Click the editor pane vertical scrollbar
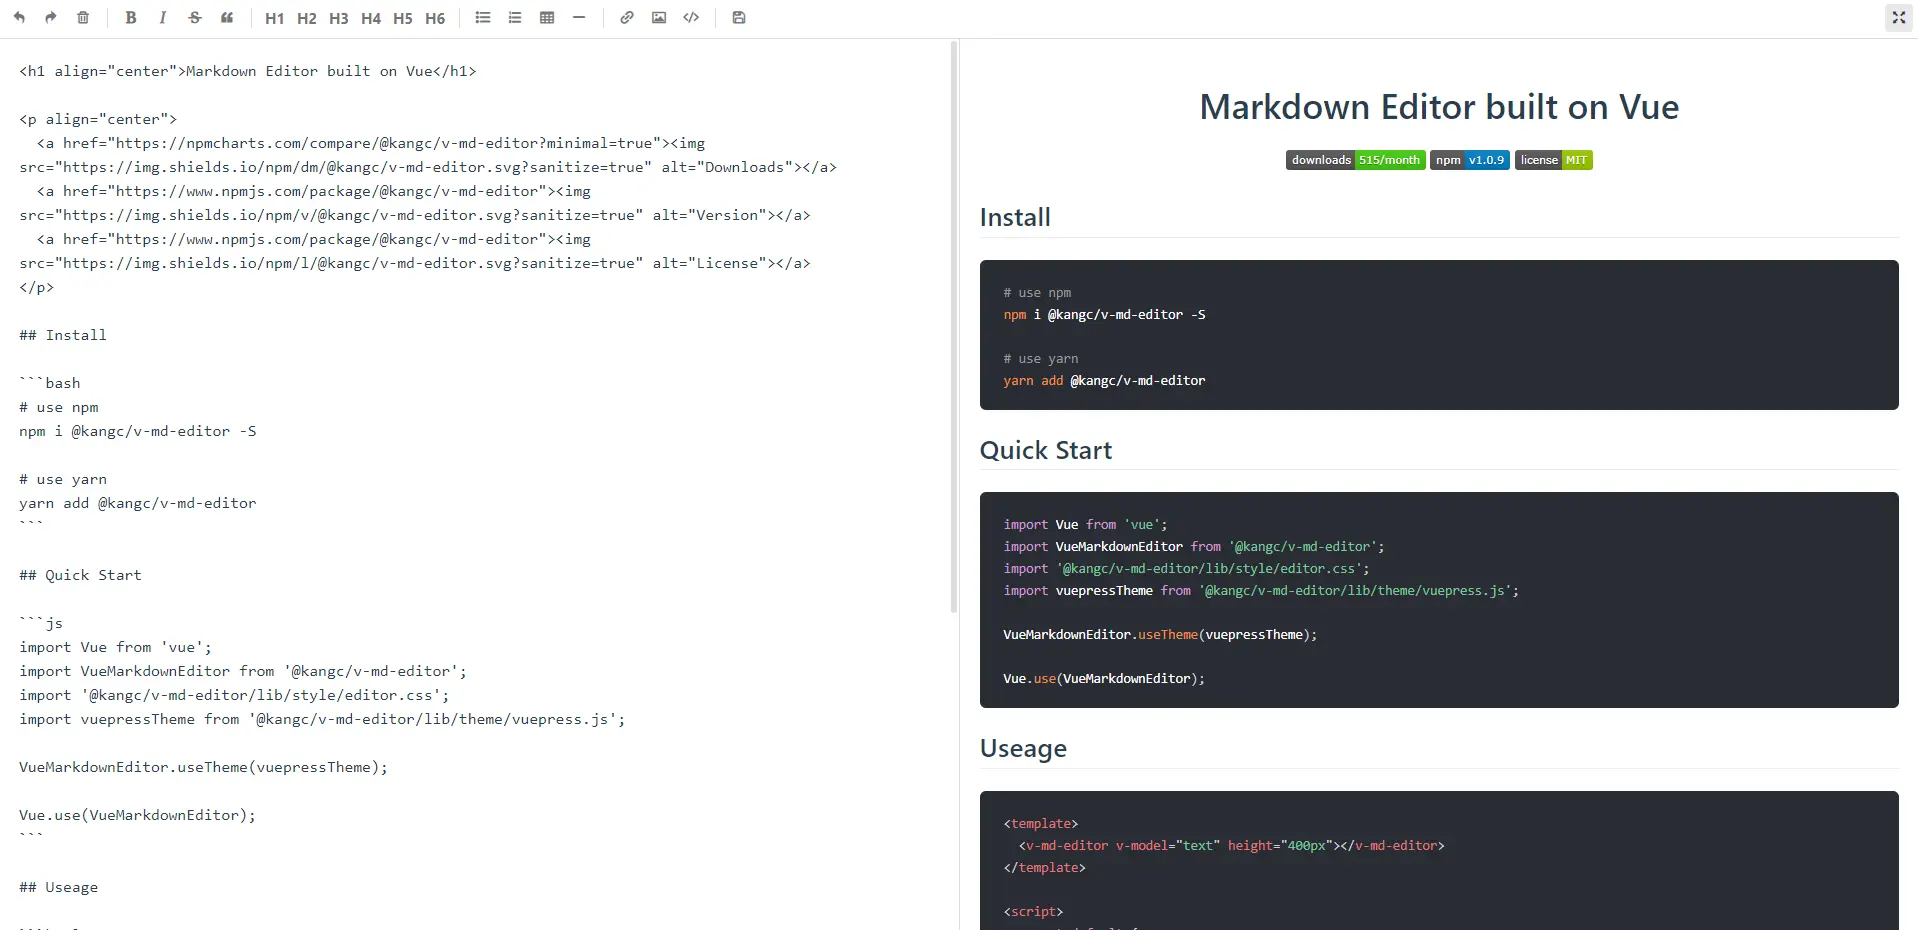This screenshot has width=1918, height=930. point(954,326)
